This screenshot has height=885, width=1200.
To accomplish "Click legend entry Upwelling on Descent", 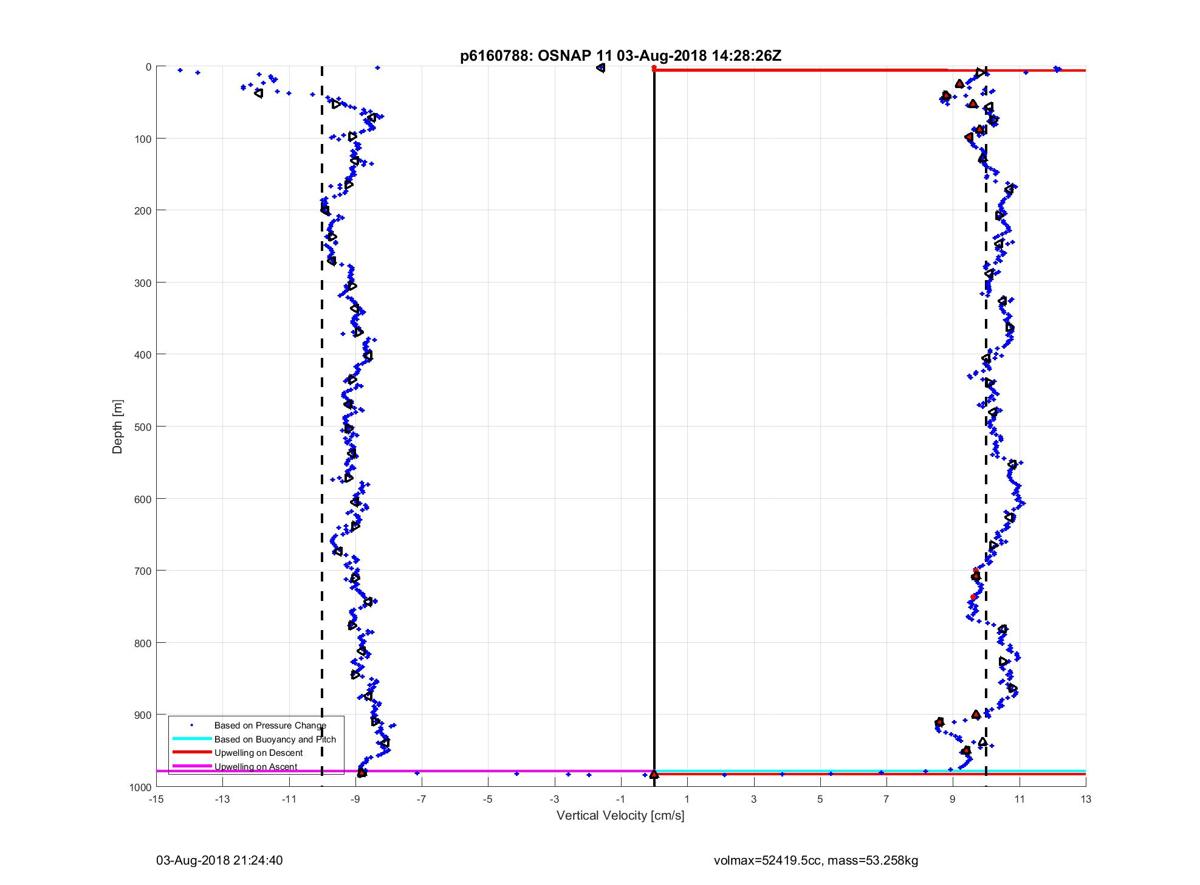I will (258, 752).
